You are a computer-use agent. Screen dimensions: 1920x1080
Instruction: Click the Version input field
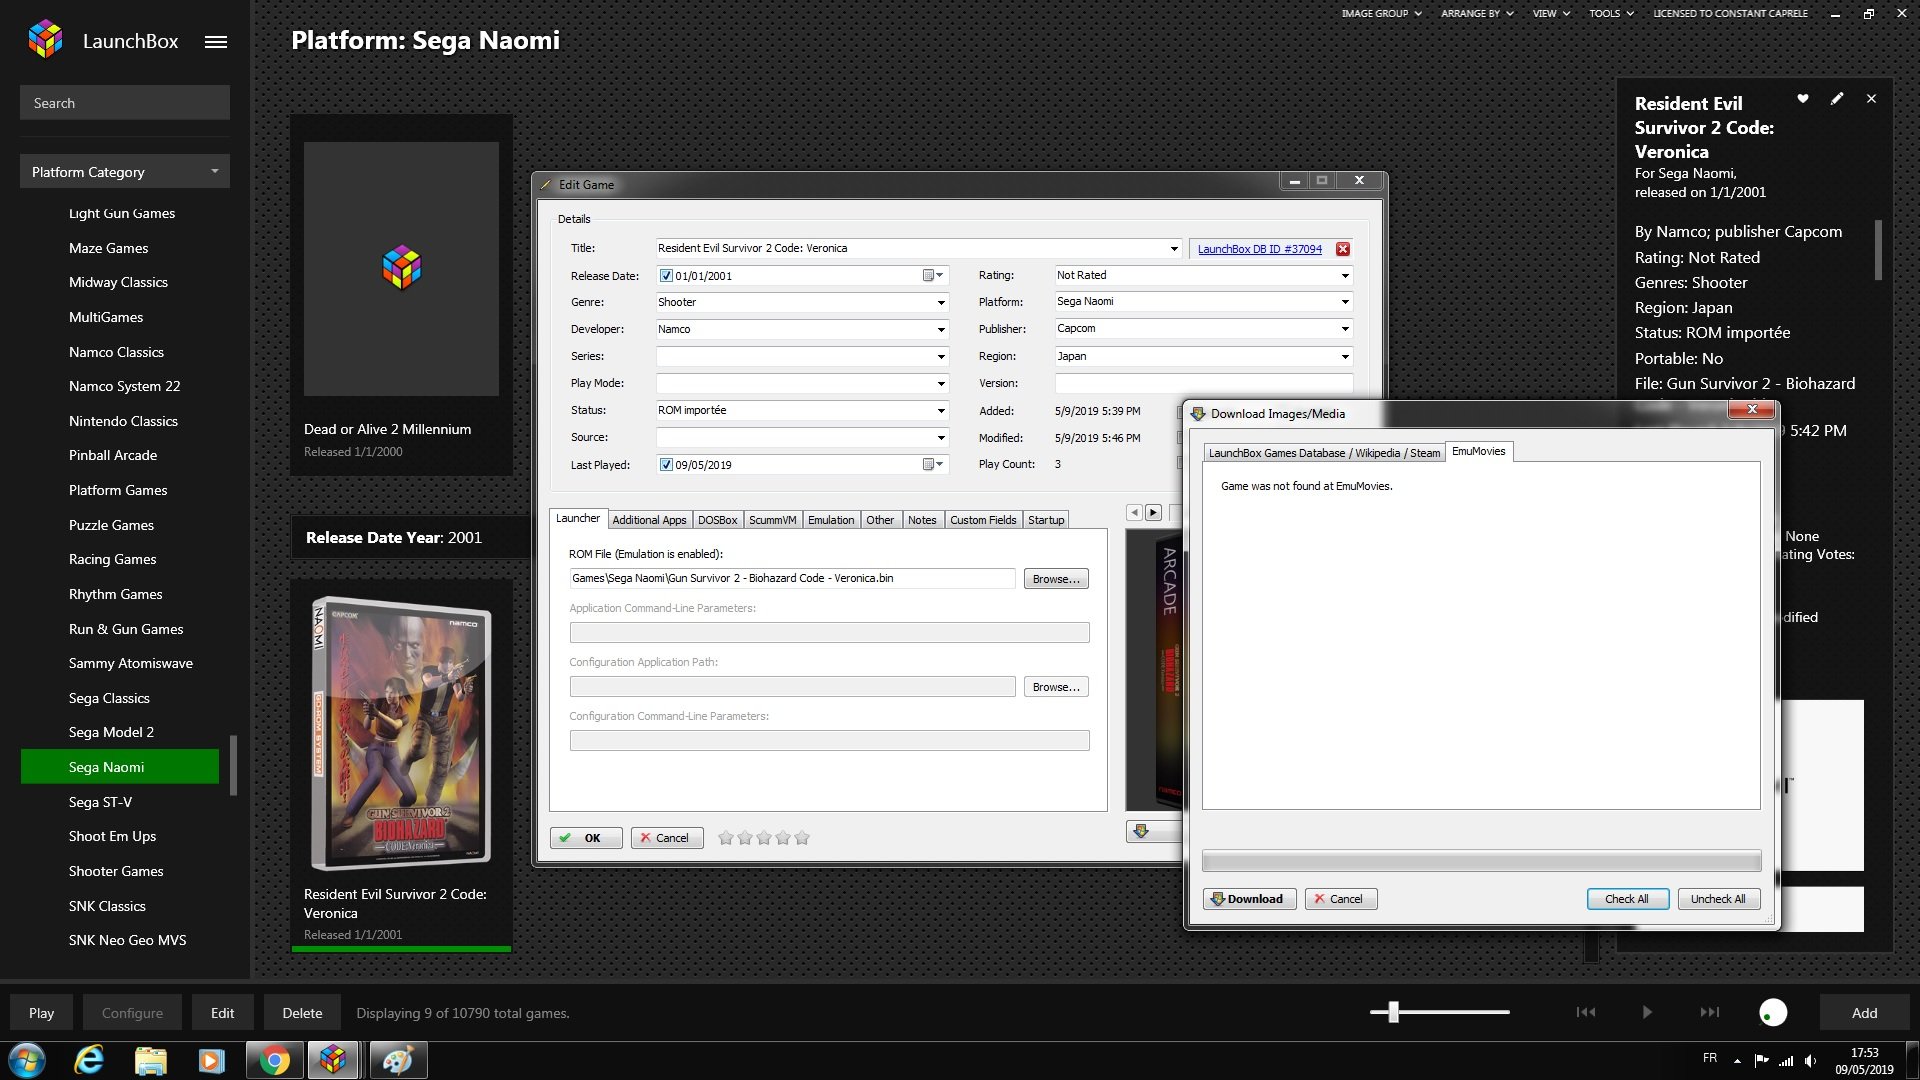(1204, 383)
